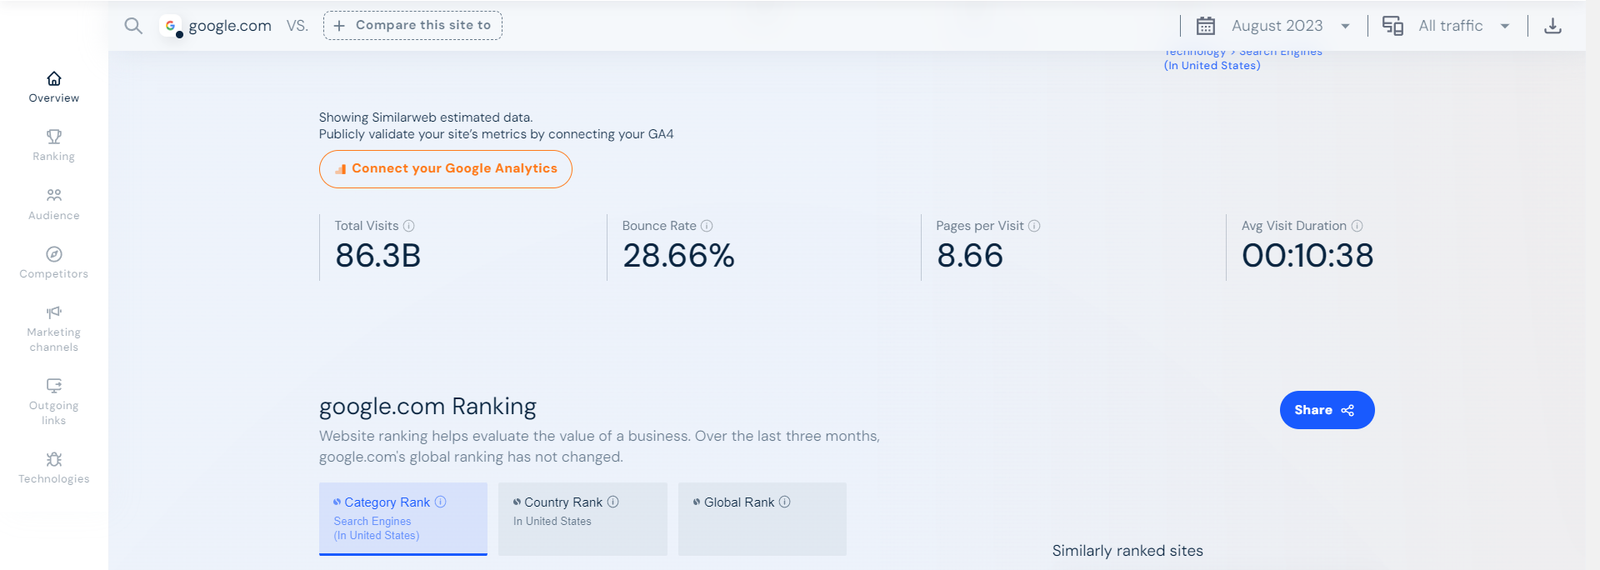Select the 00:10:38 duration value
This screenshot has height=570, width=1600.
click(1308, 256)
